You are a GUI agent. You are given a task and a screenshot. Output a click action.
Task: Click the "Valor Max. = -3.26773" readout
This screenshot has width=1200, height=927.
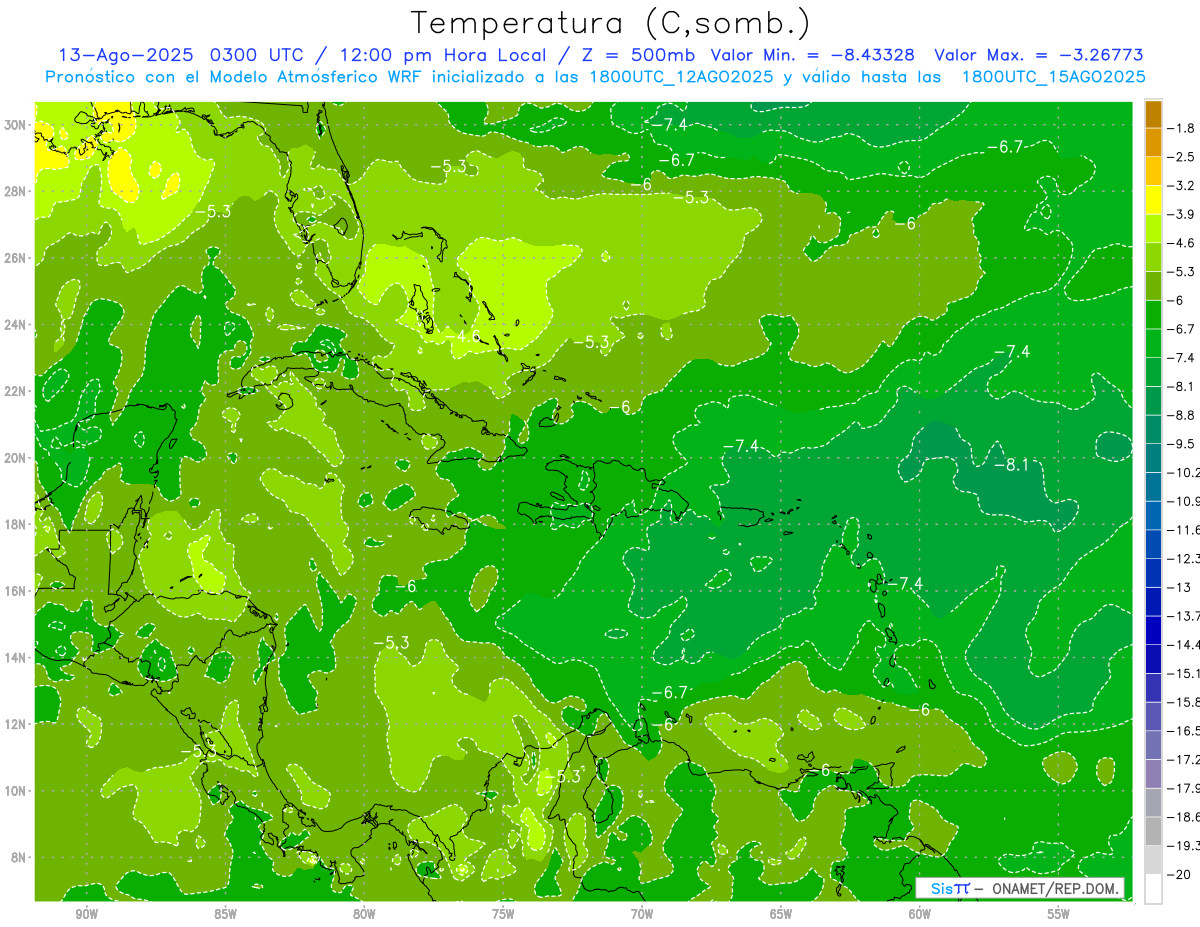coord(1039,56)
